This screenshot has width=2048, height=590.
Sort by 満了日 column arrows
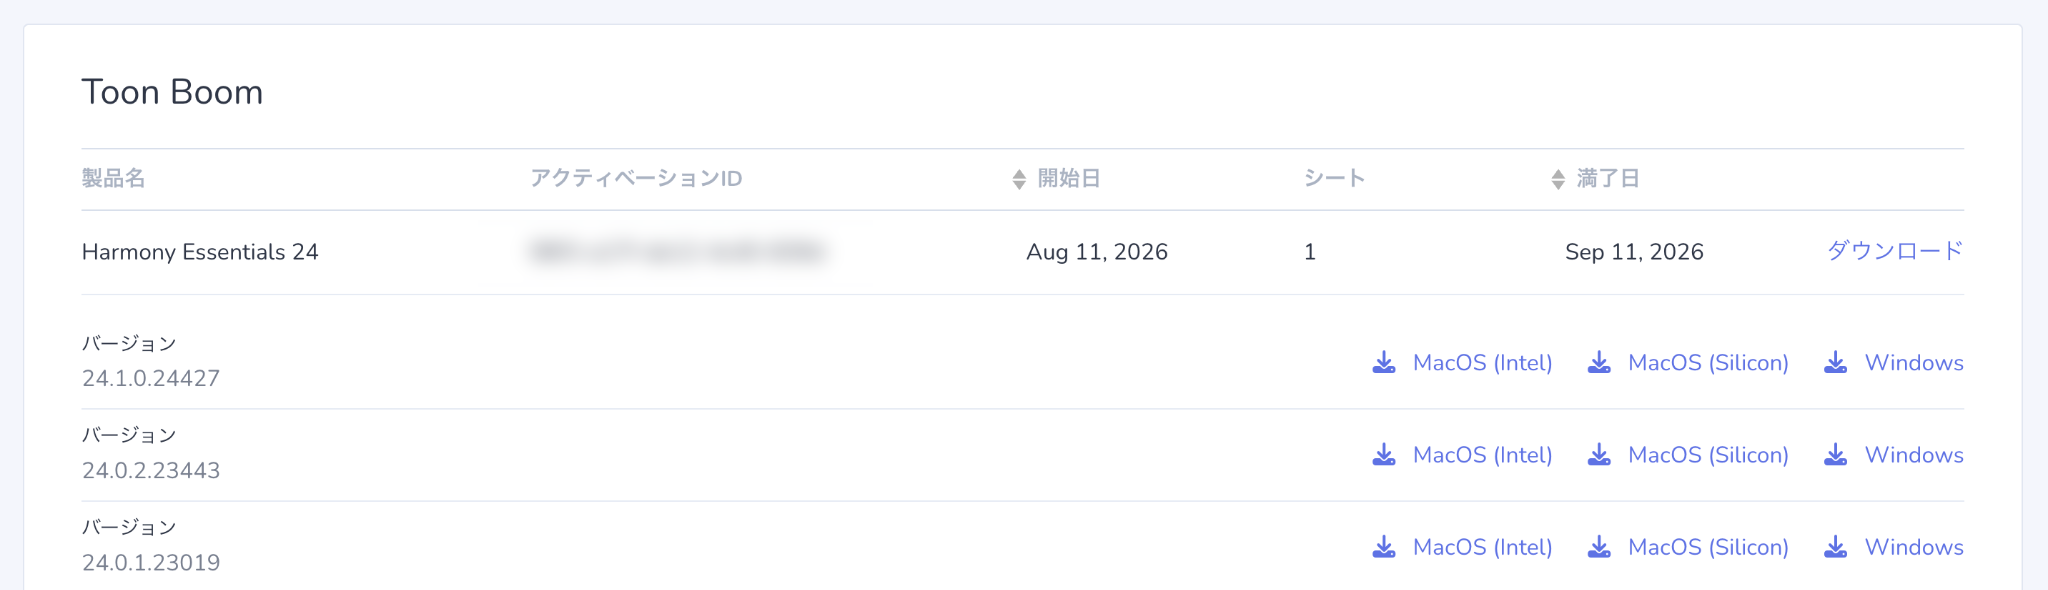[1558, 179]
